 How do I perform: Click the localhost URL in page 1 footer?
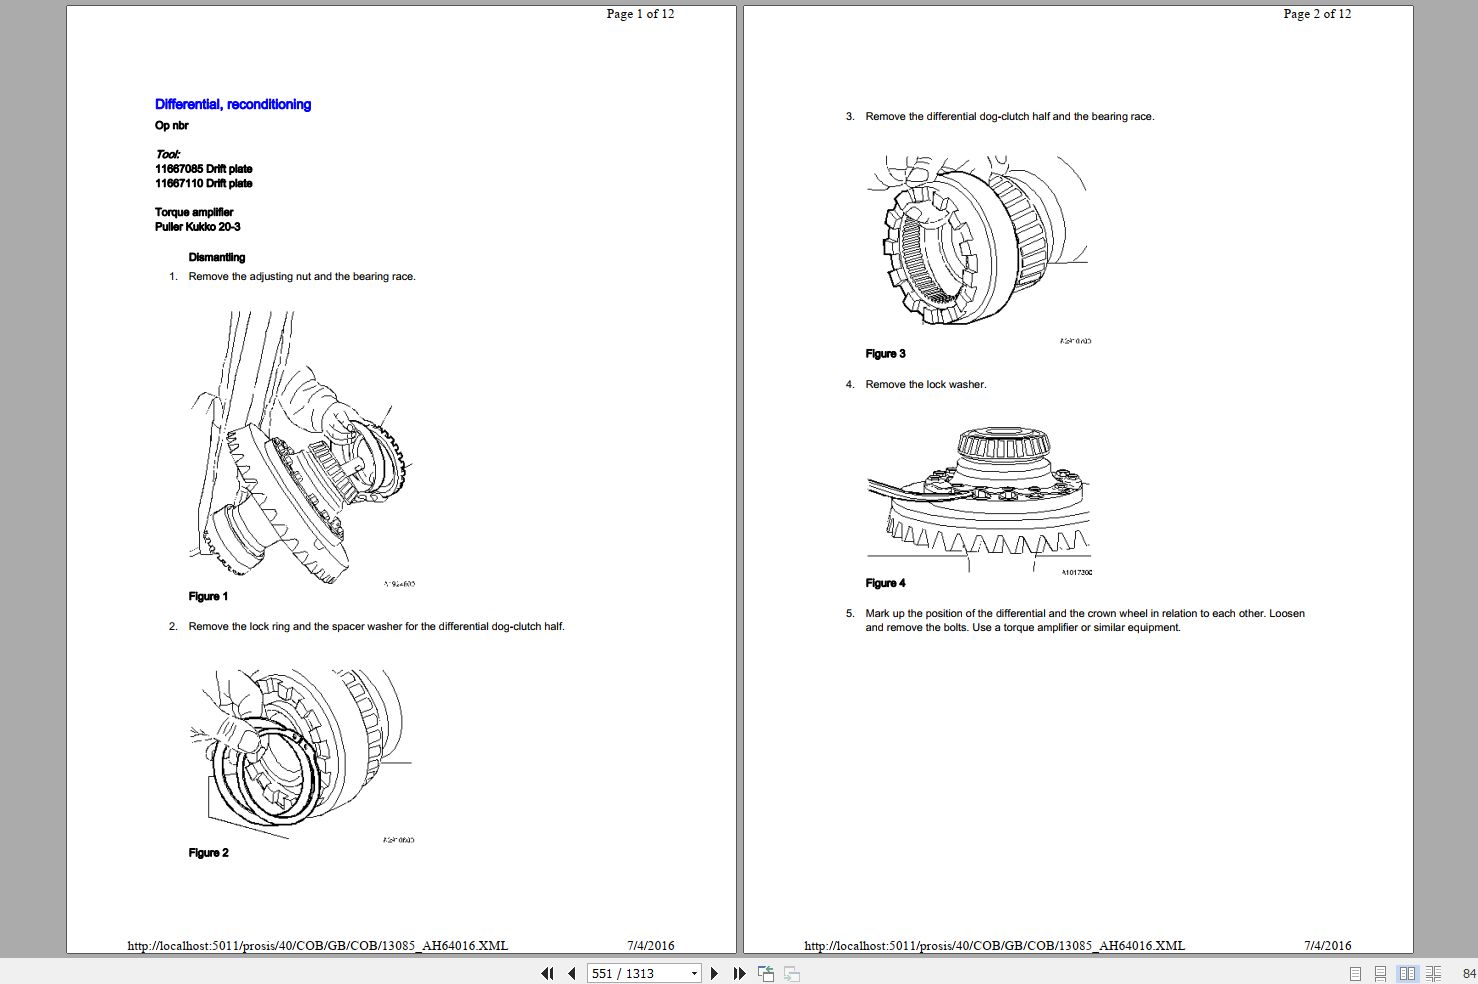point(317,945)
